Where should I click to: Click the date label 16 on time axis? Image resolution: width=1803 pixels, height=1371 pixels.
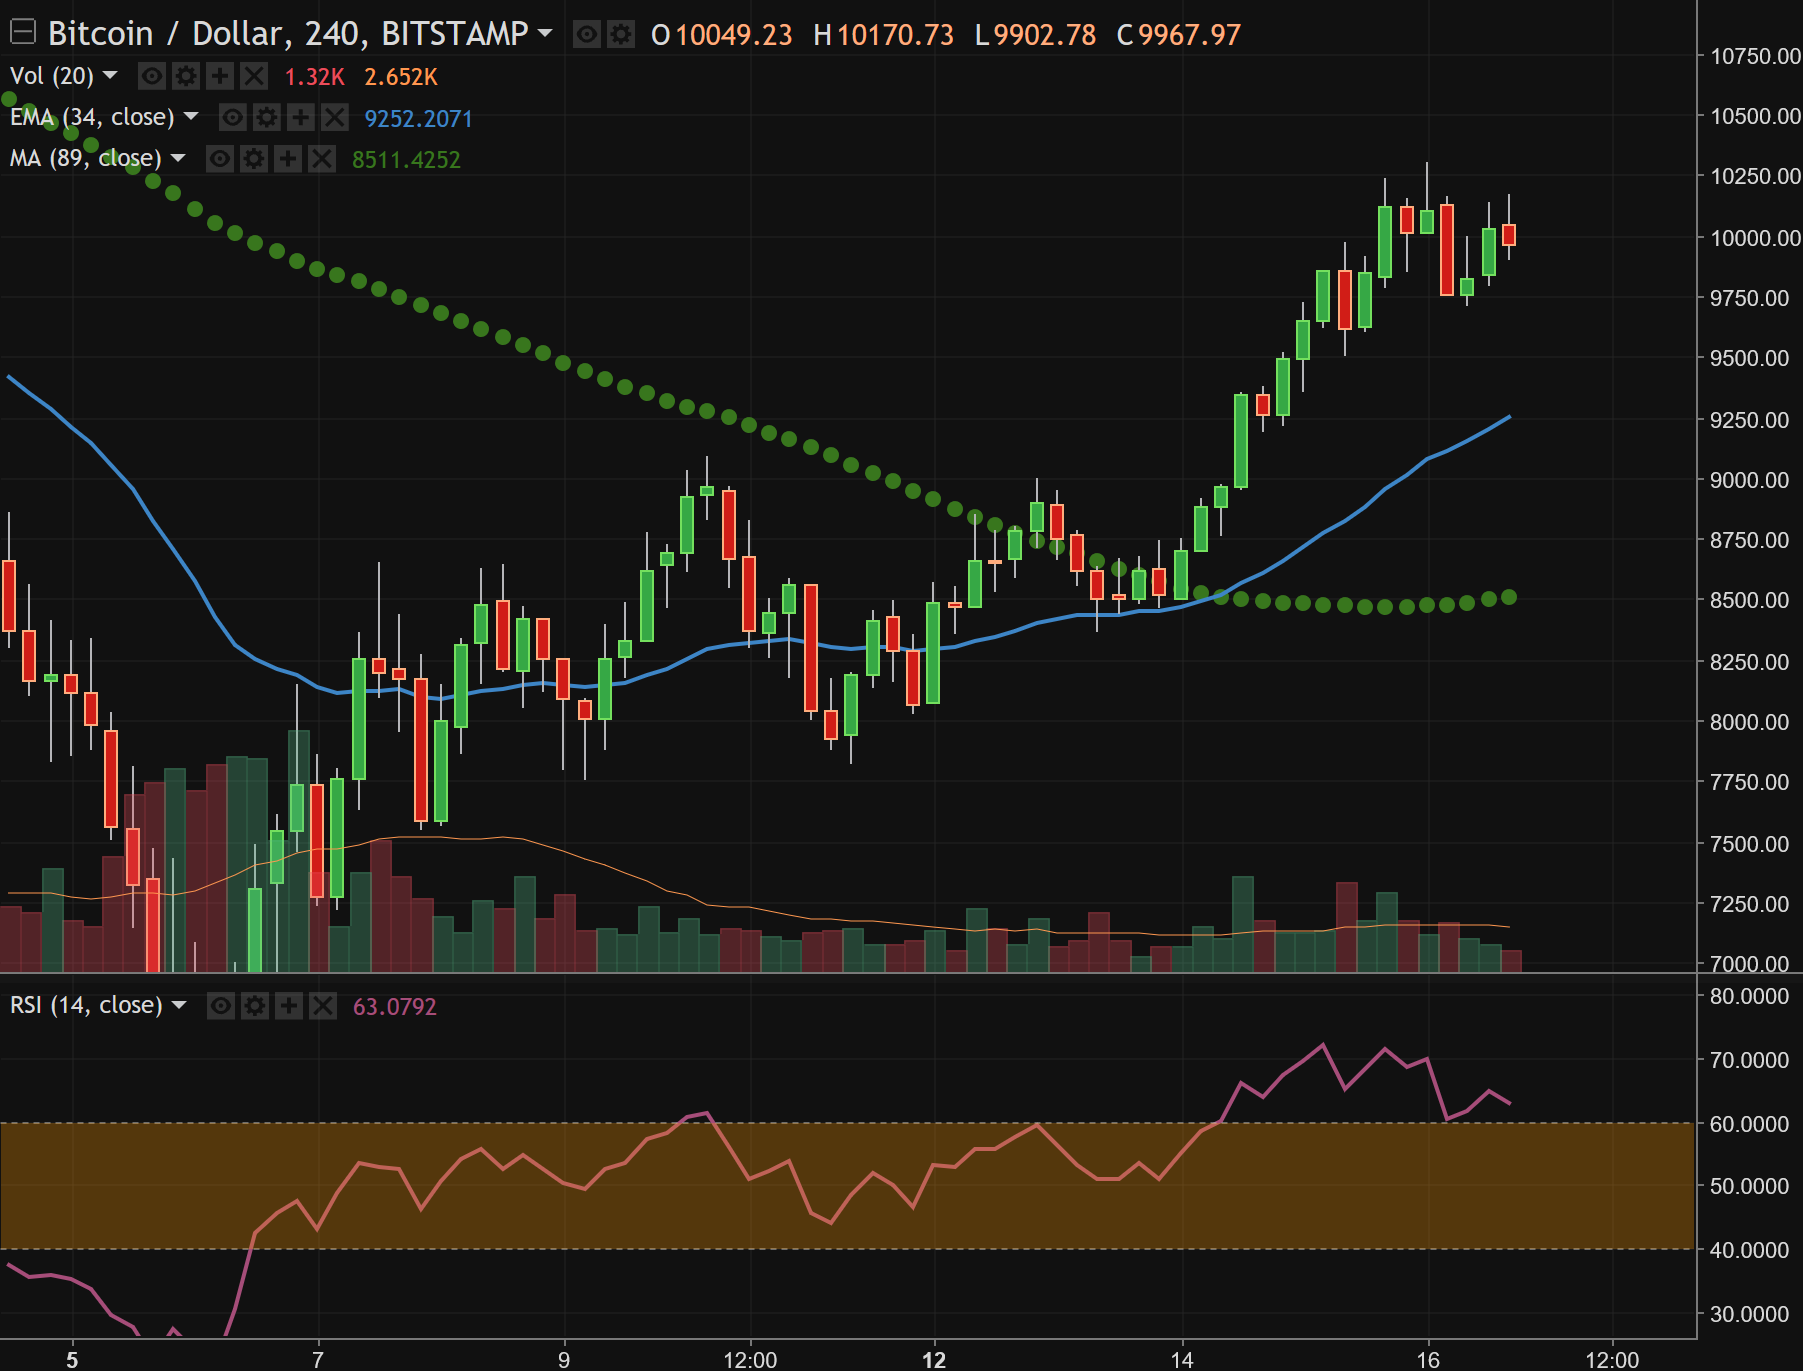1428,1359
